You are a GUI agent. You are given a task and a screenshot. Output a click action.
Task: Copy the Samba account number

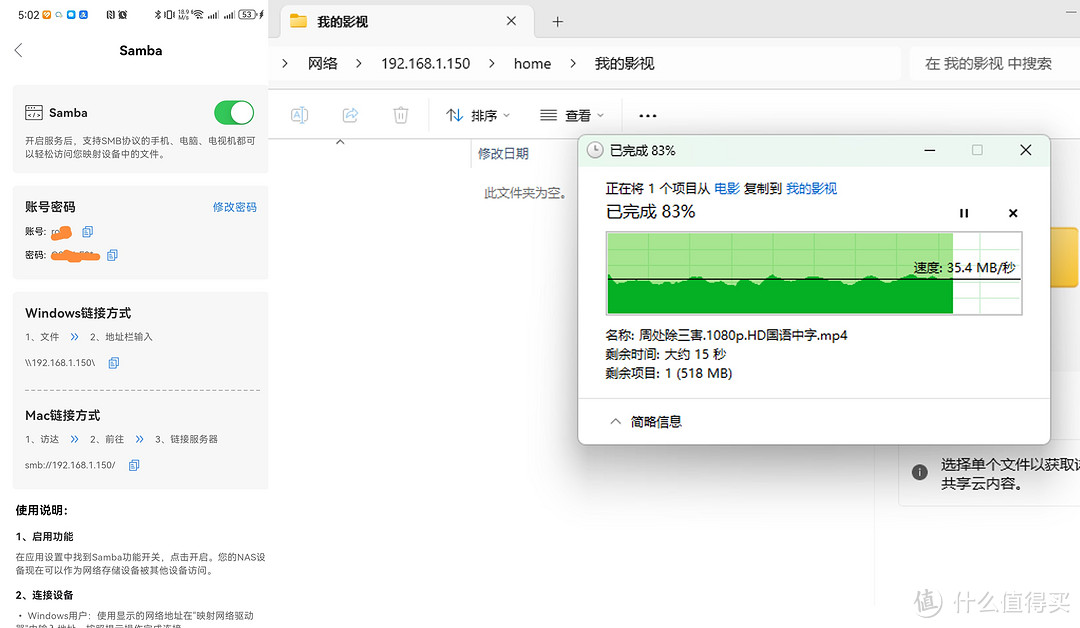pos(86,231)
